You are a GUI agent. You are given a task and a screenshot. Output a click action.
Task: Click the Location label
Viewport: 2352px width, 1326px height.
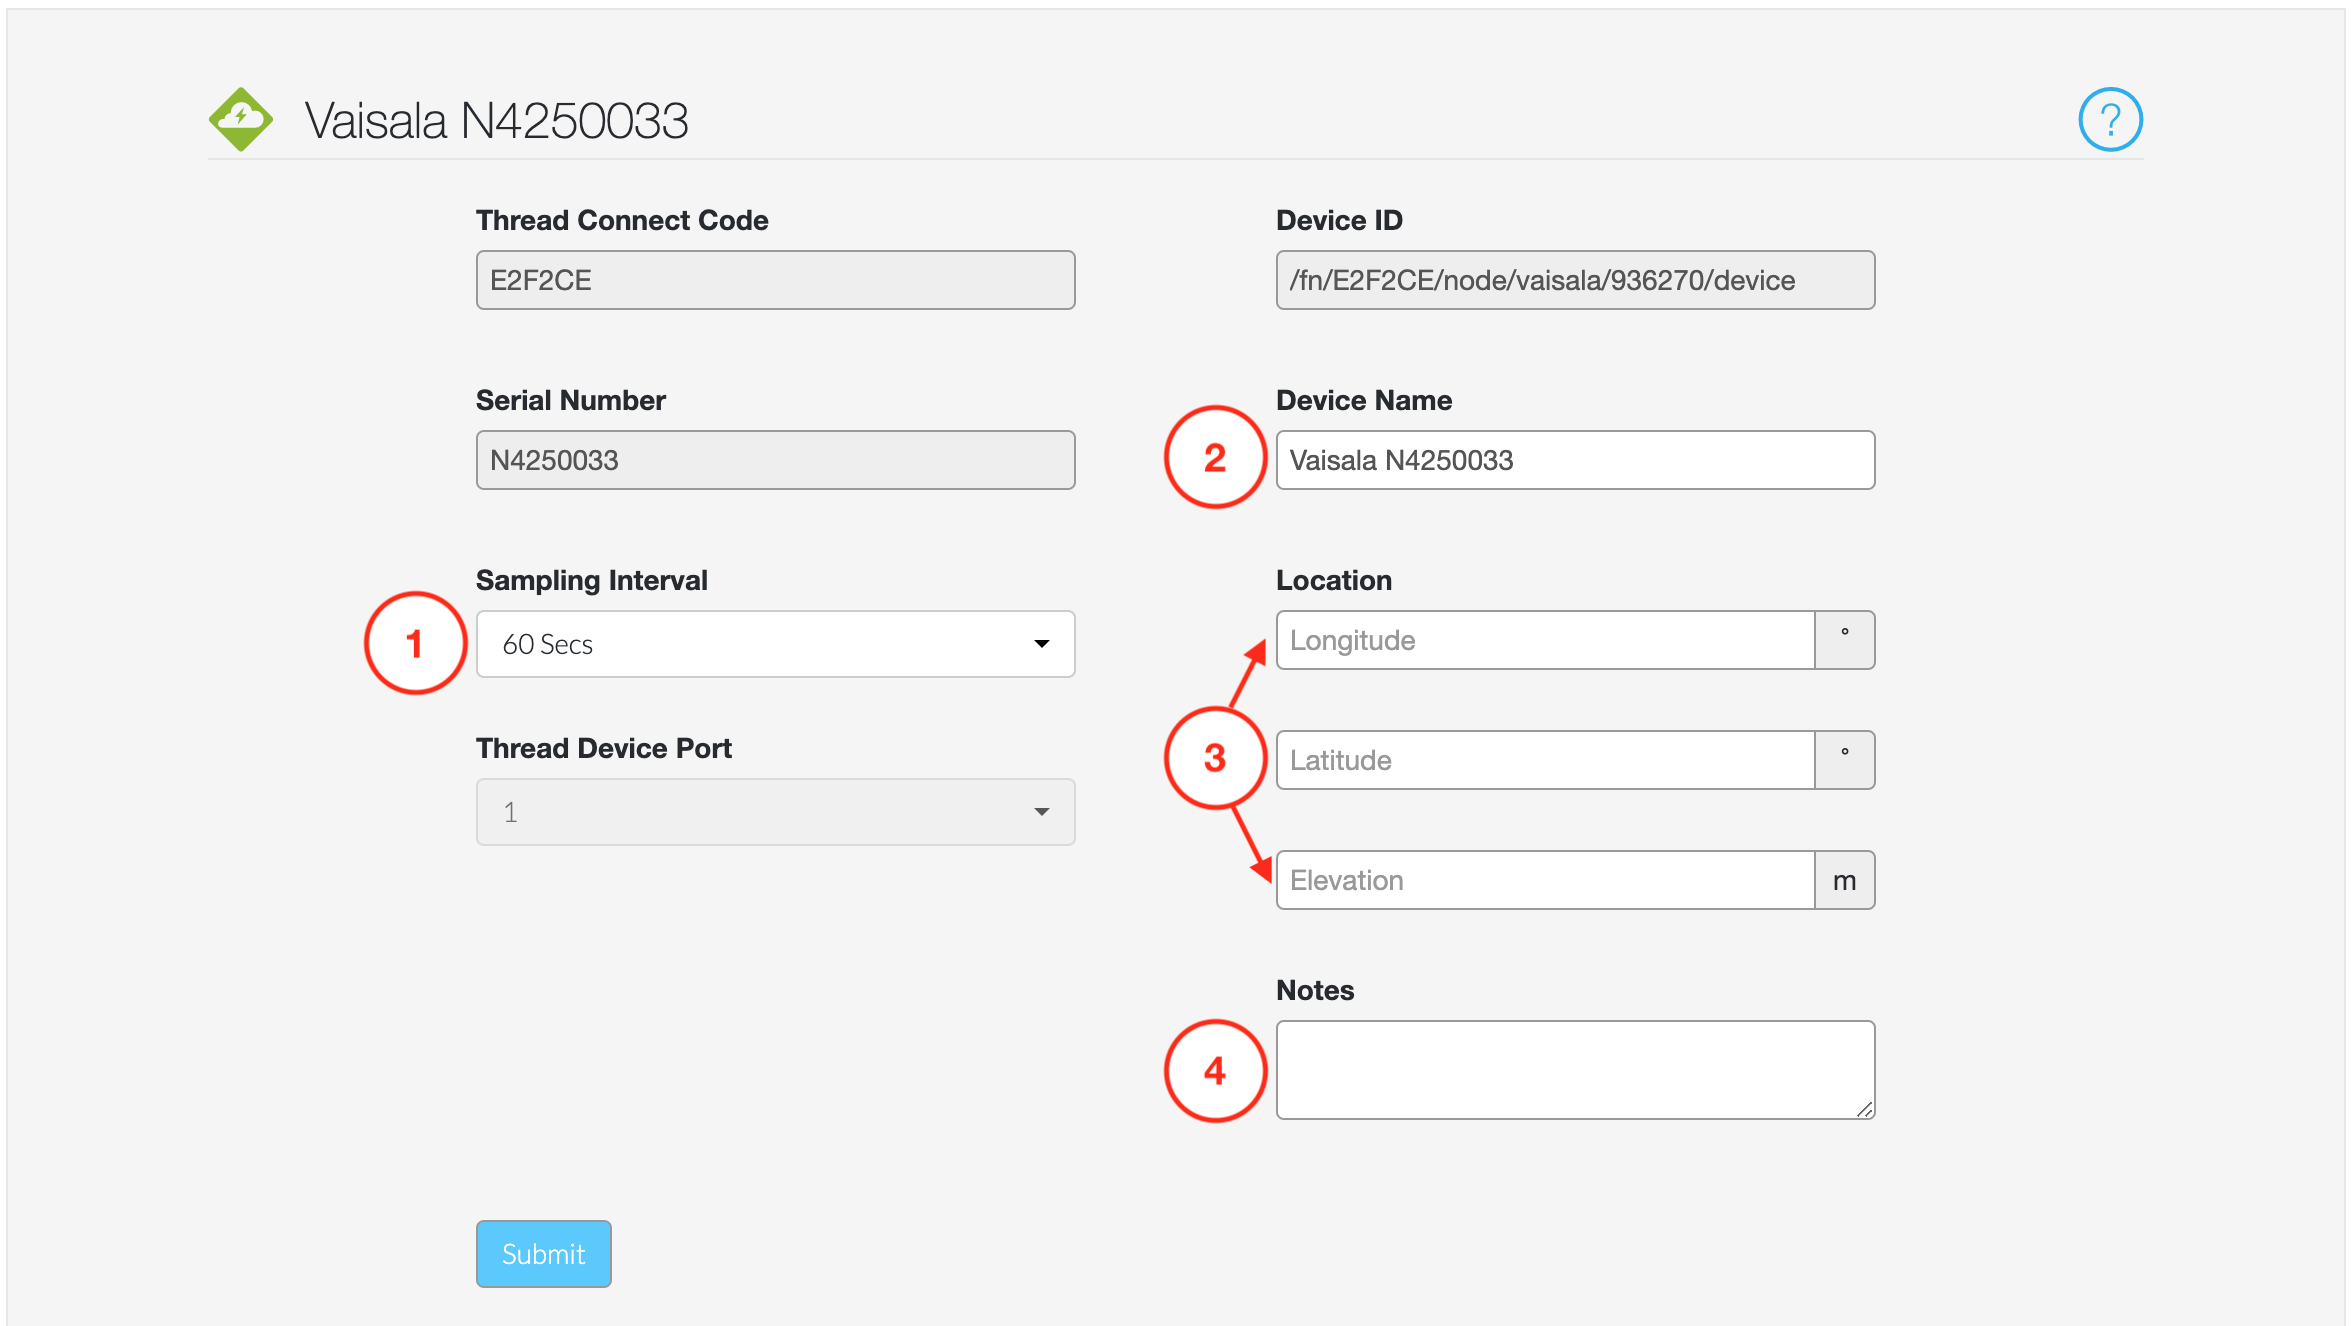pos(1334,580)
